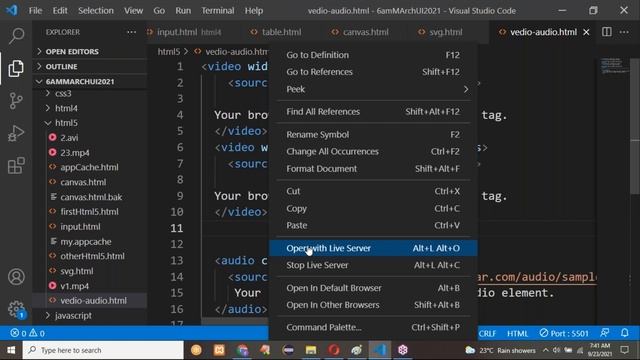Open the Selection menu
The width and height of the screenshot is (640, 360).
tap(96, 10)
